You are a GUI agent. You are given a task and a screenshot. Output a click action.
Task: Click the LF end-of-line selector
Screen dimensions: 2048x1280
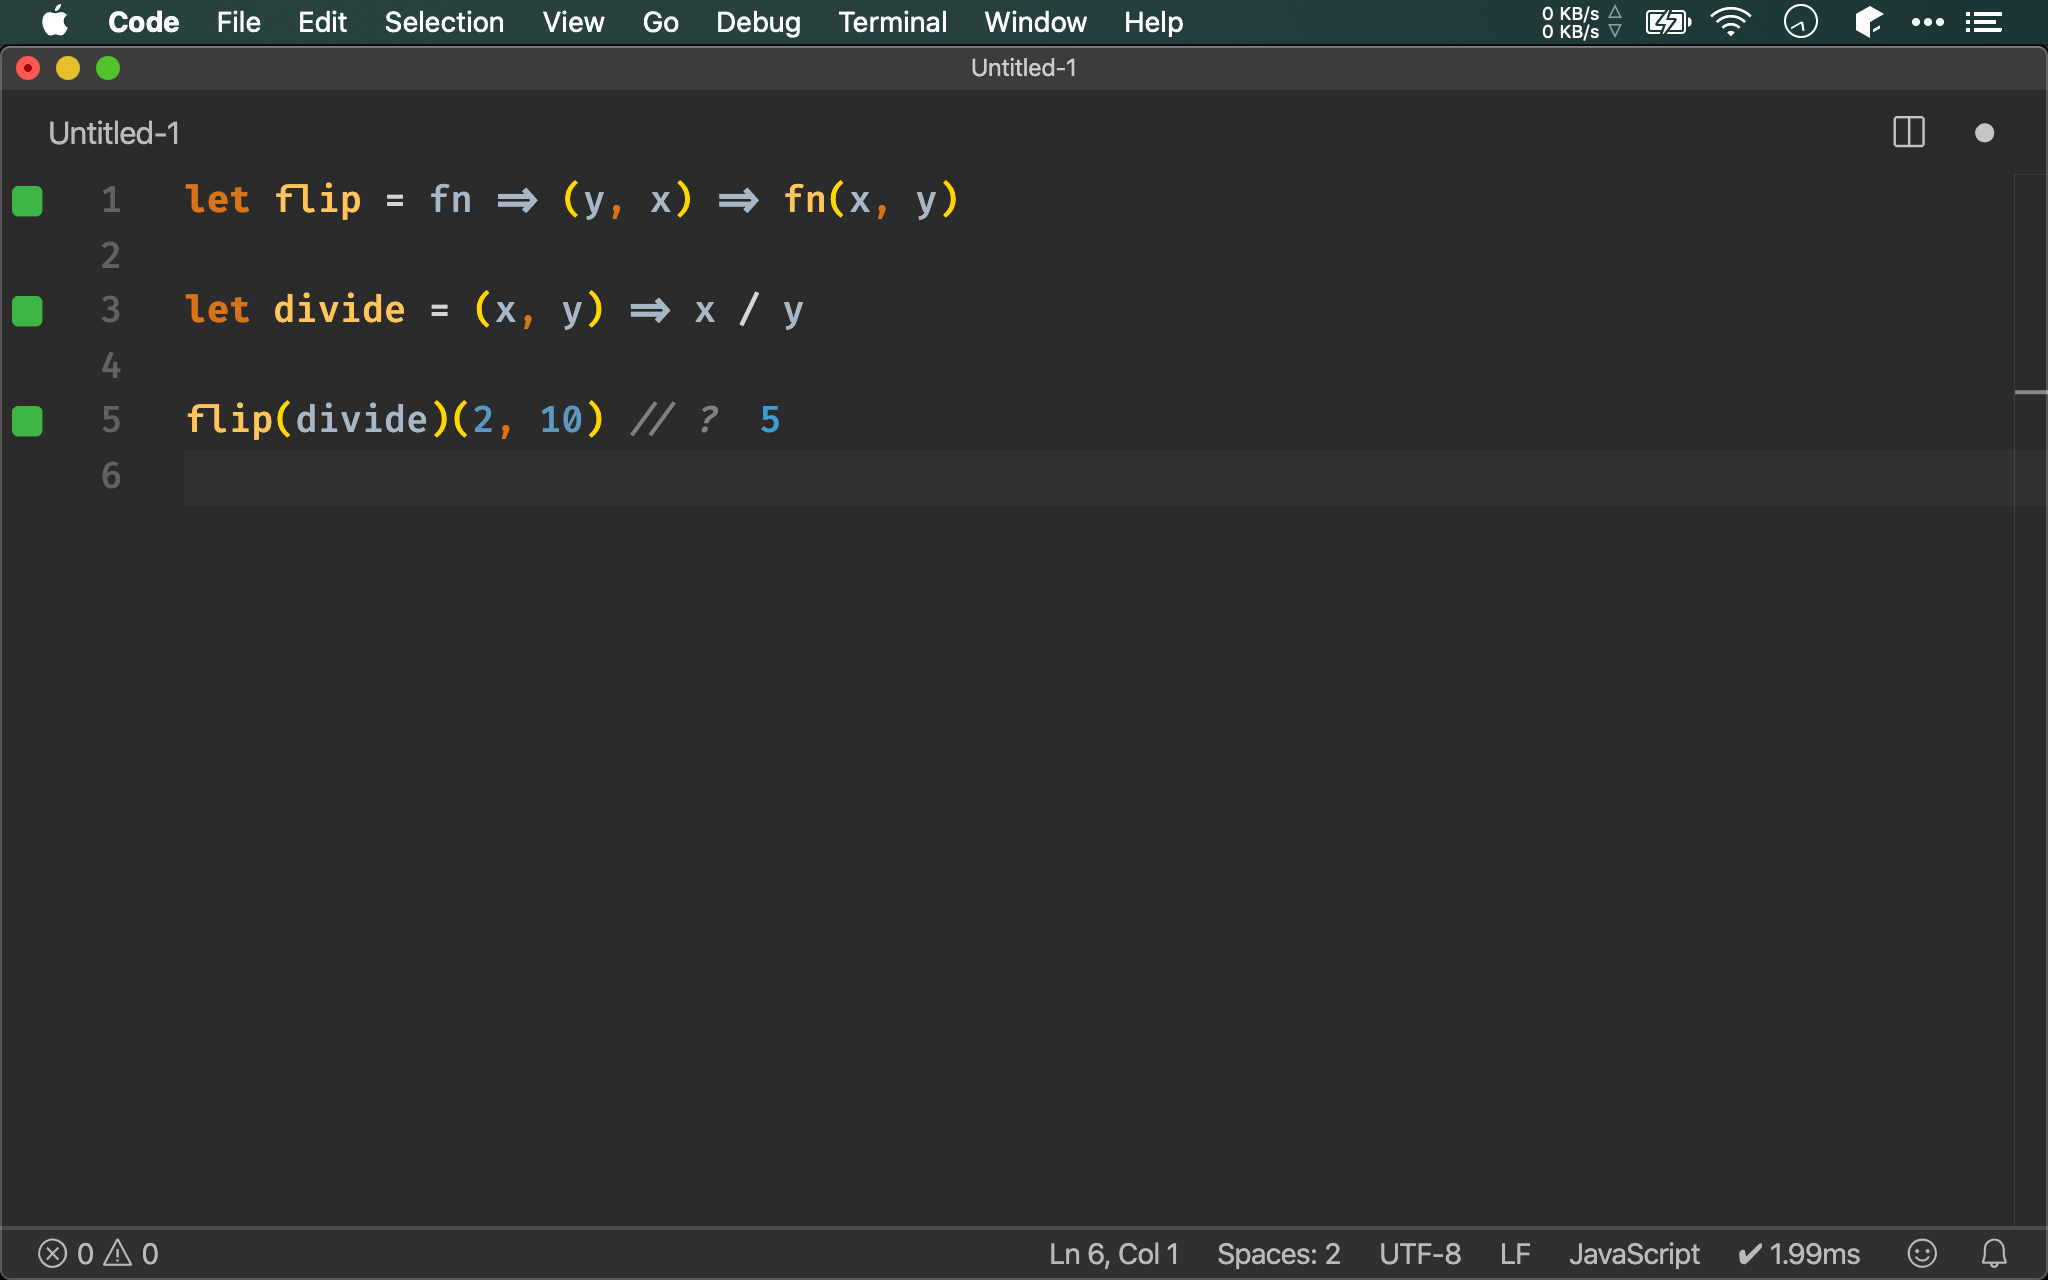1515,1254
